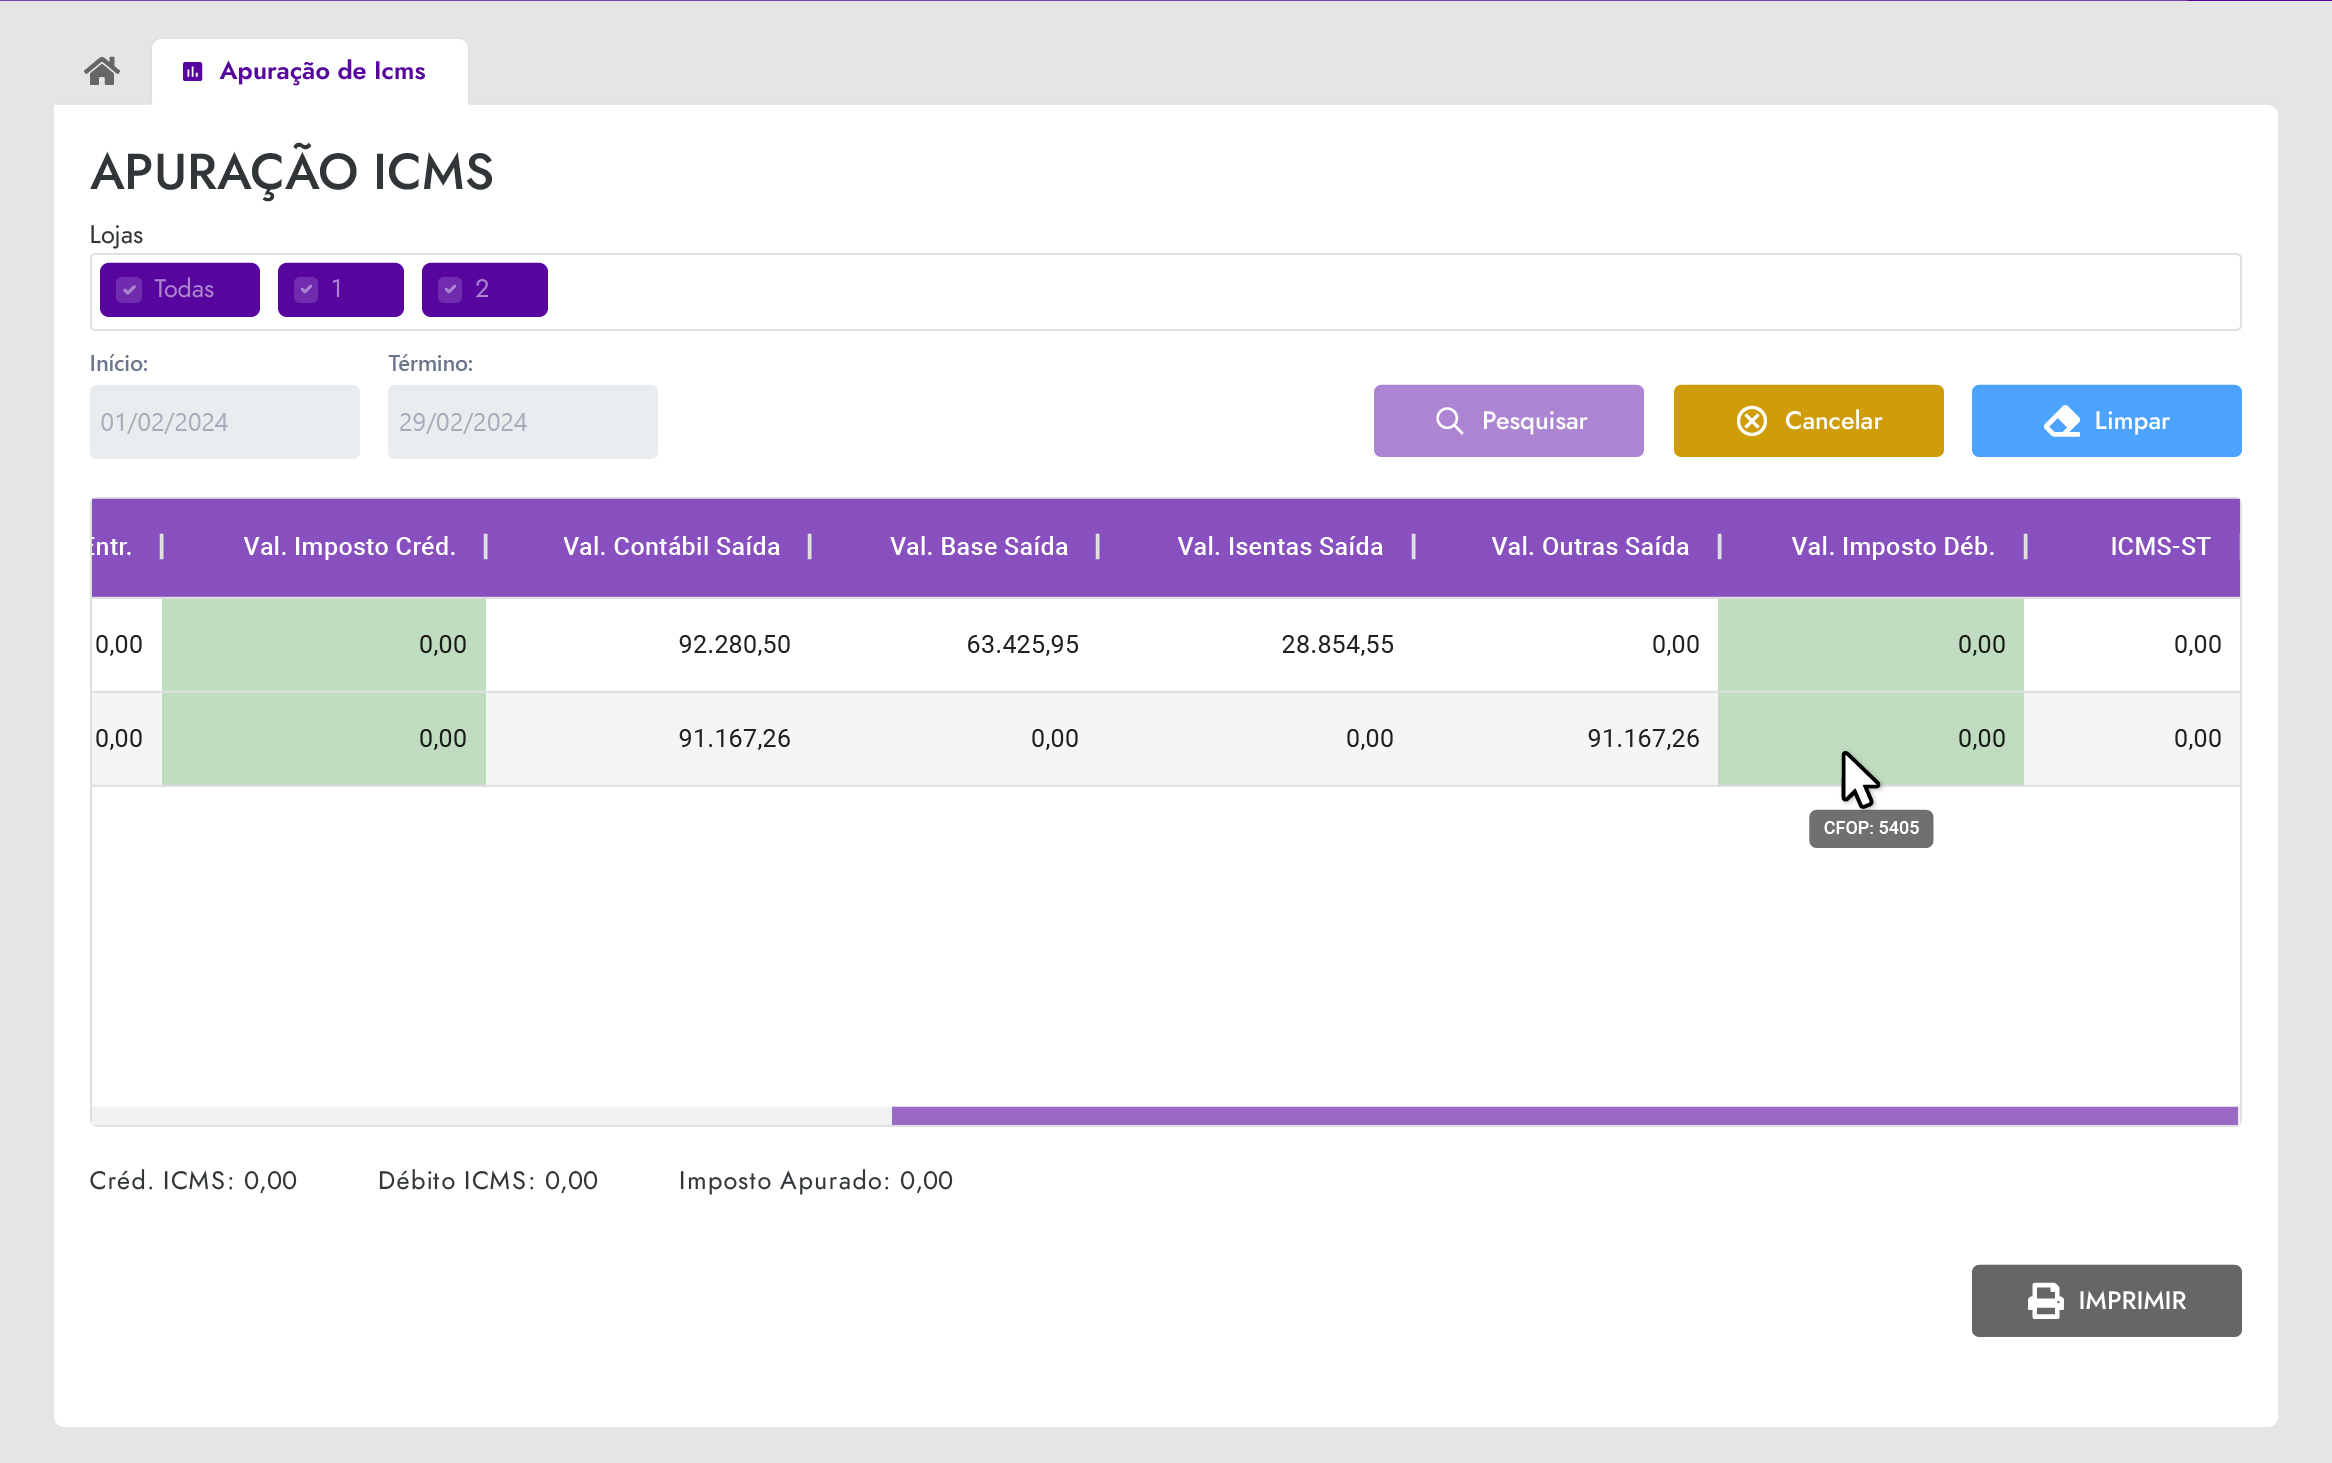Click the Início date field
Viewport: 2332px width, 1463px height.
[x=224, y=422]
